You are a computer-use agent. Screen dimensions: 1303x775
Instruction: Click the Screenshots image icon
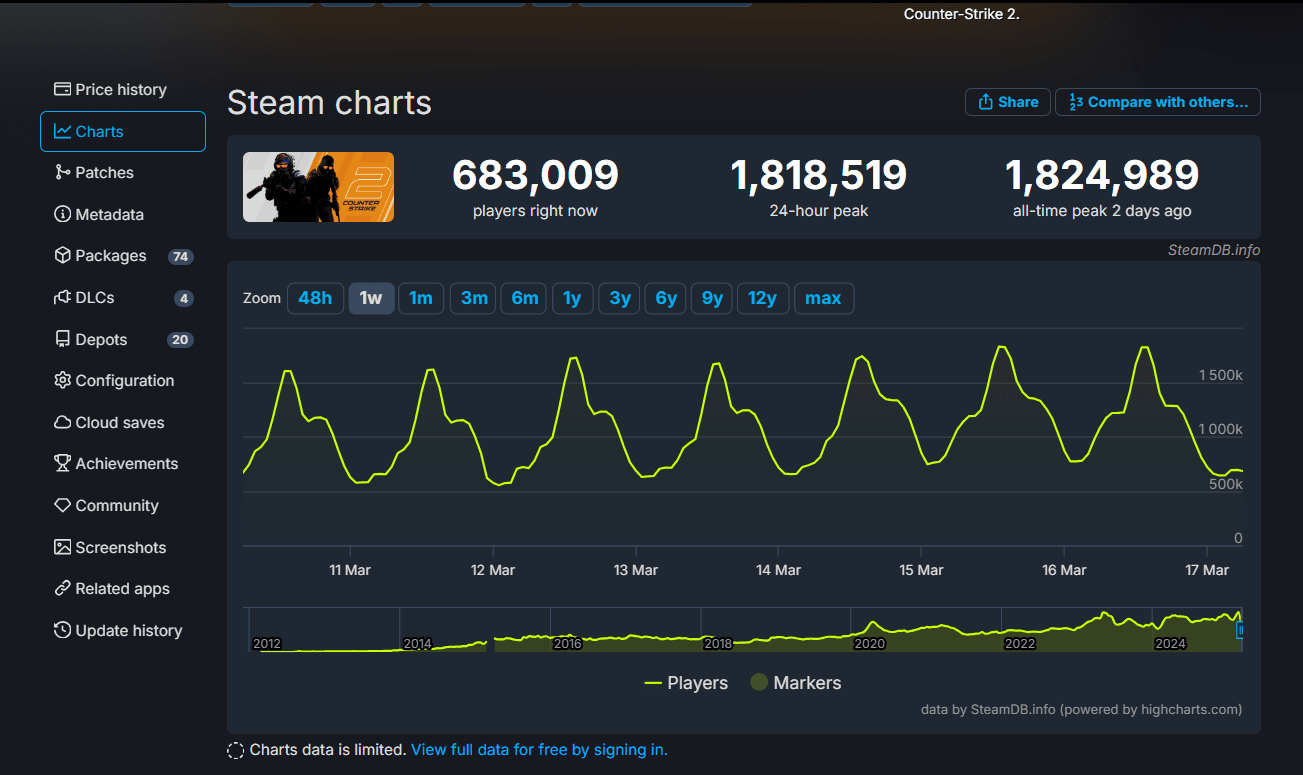pyautogui.click(x=62, y=547)
